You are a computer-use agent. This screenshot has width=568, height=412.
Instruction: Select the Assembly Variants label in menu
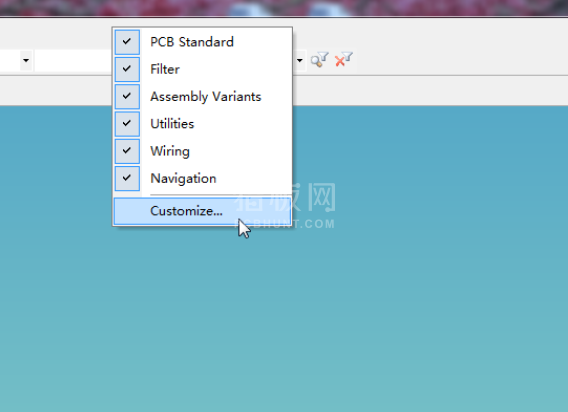coord(206,97)
